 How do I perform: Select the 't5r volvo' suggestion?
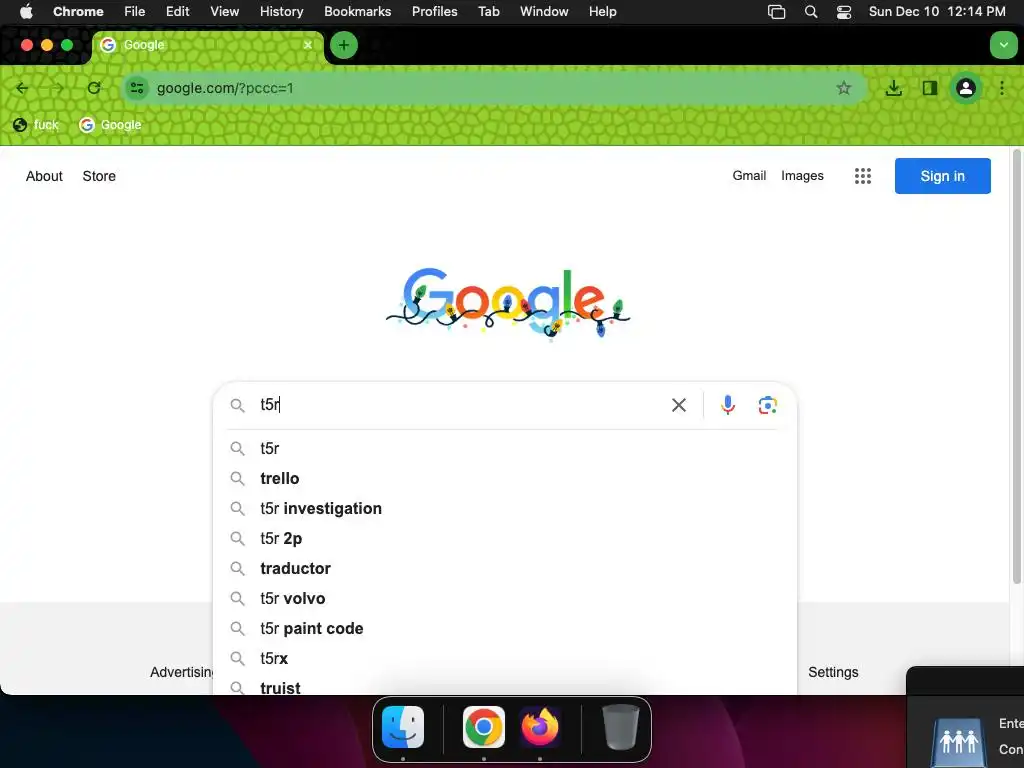coord(505,598)
